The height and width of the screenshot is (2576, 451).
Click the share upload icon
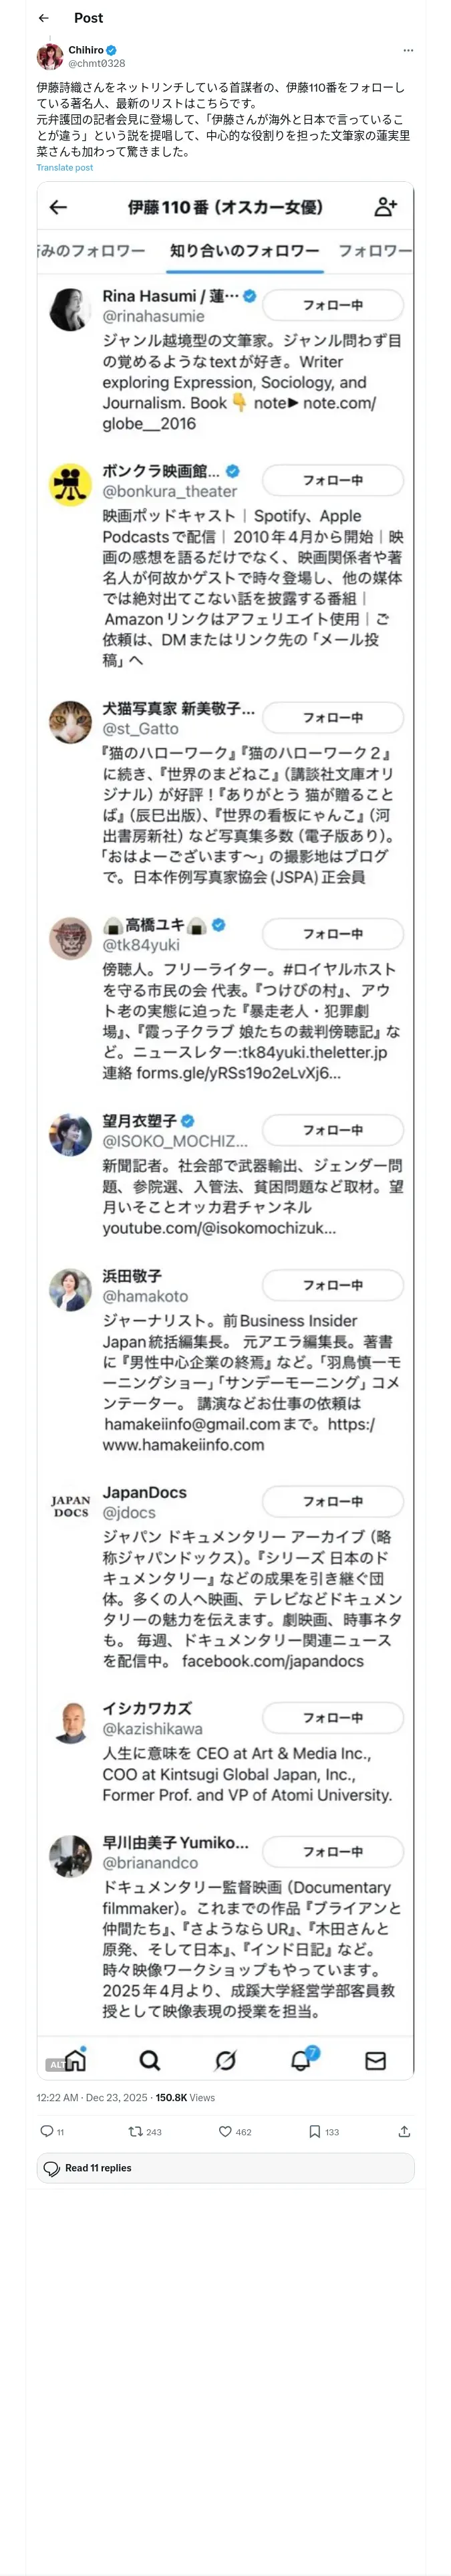pos(404,2131)
